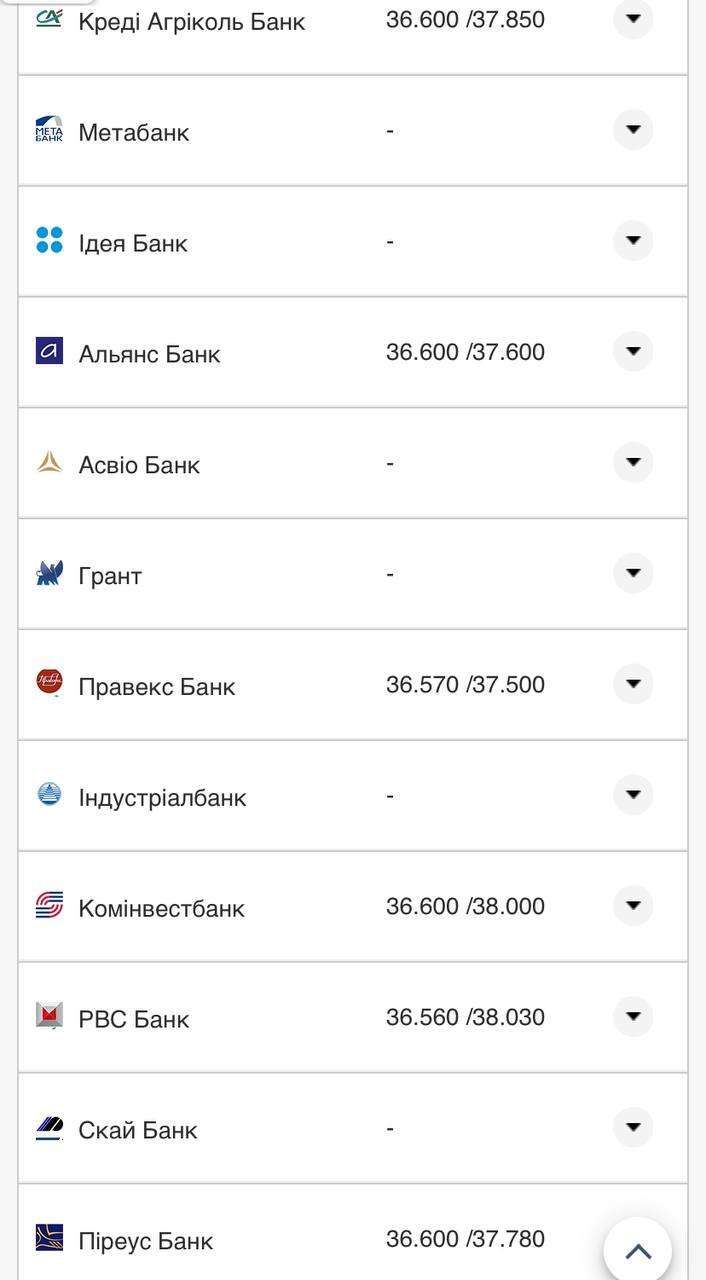Click the Альянс Банк logo icon
This screenshot has width=706, height=1280.
(49, 351)
